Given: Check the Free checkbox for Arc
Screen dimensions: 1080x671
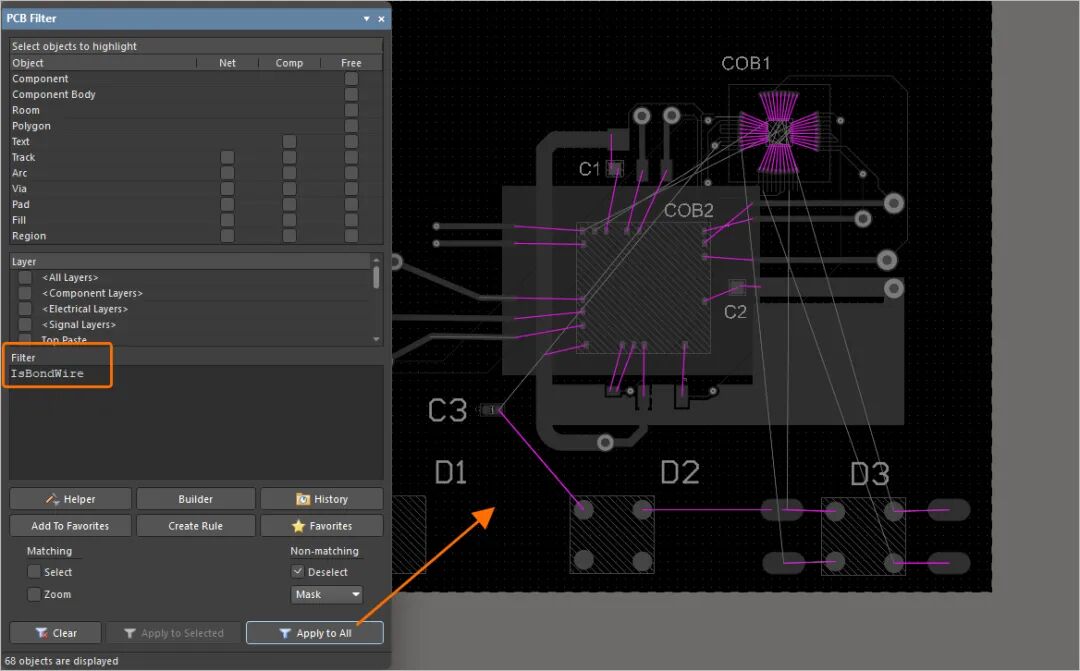Looking at the screenshot, I should [351, 173].
